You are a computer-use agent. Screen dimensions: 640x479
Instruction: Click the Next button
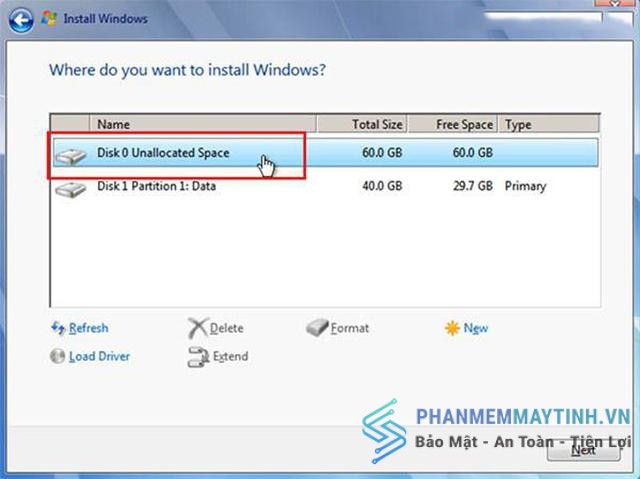tap(584, 451)
